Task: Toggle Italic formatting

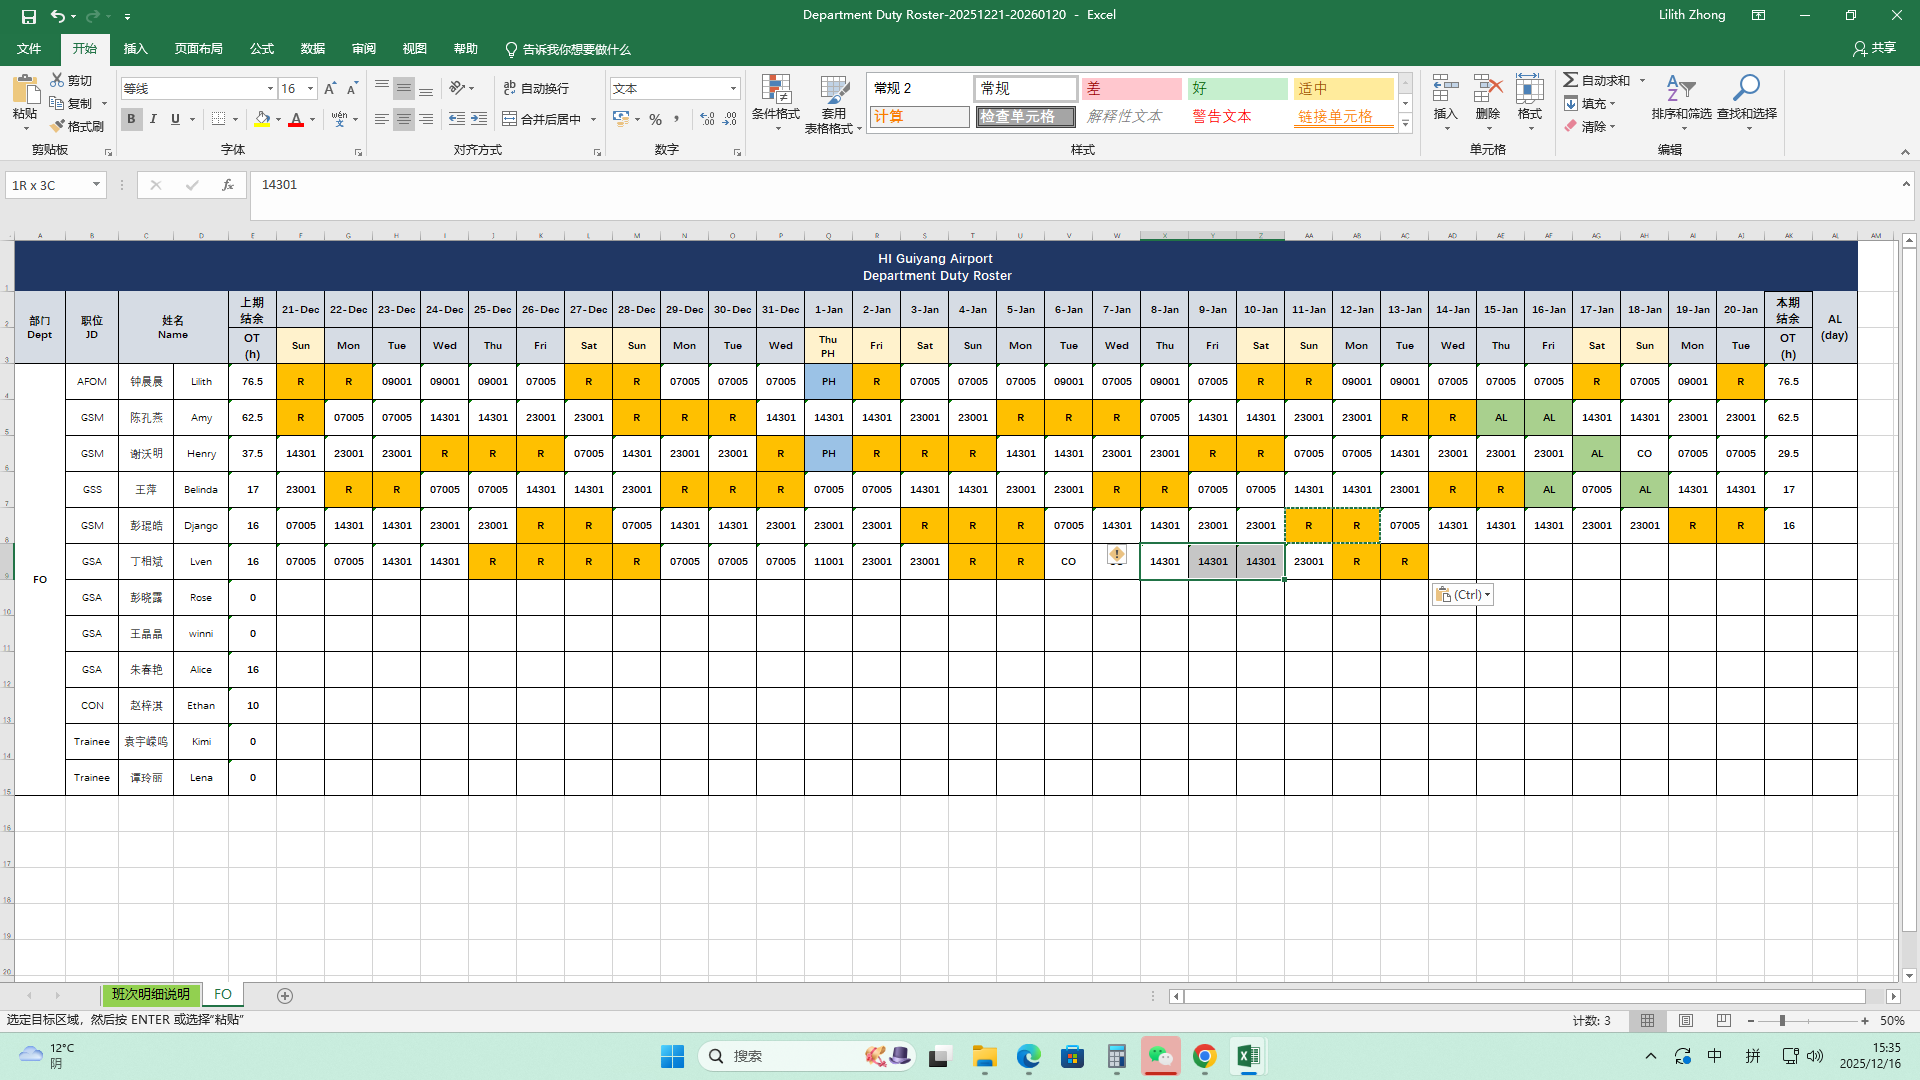Action: 153,119
